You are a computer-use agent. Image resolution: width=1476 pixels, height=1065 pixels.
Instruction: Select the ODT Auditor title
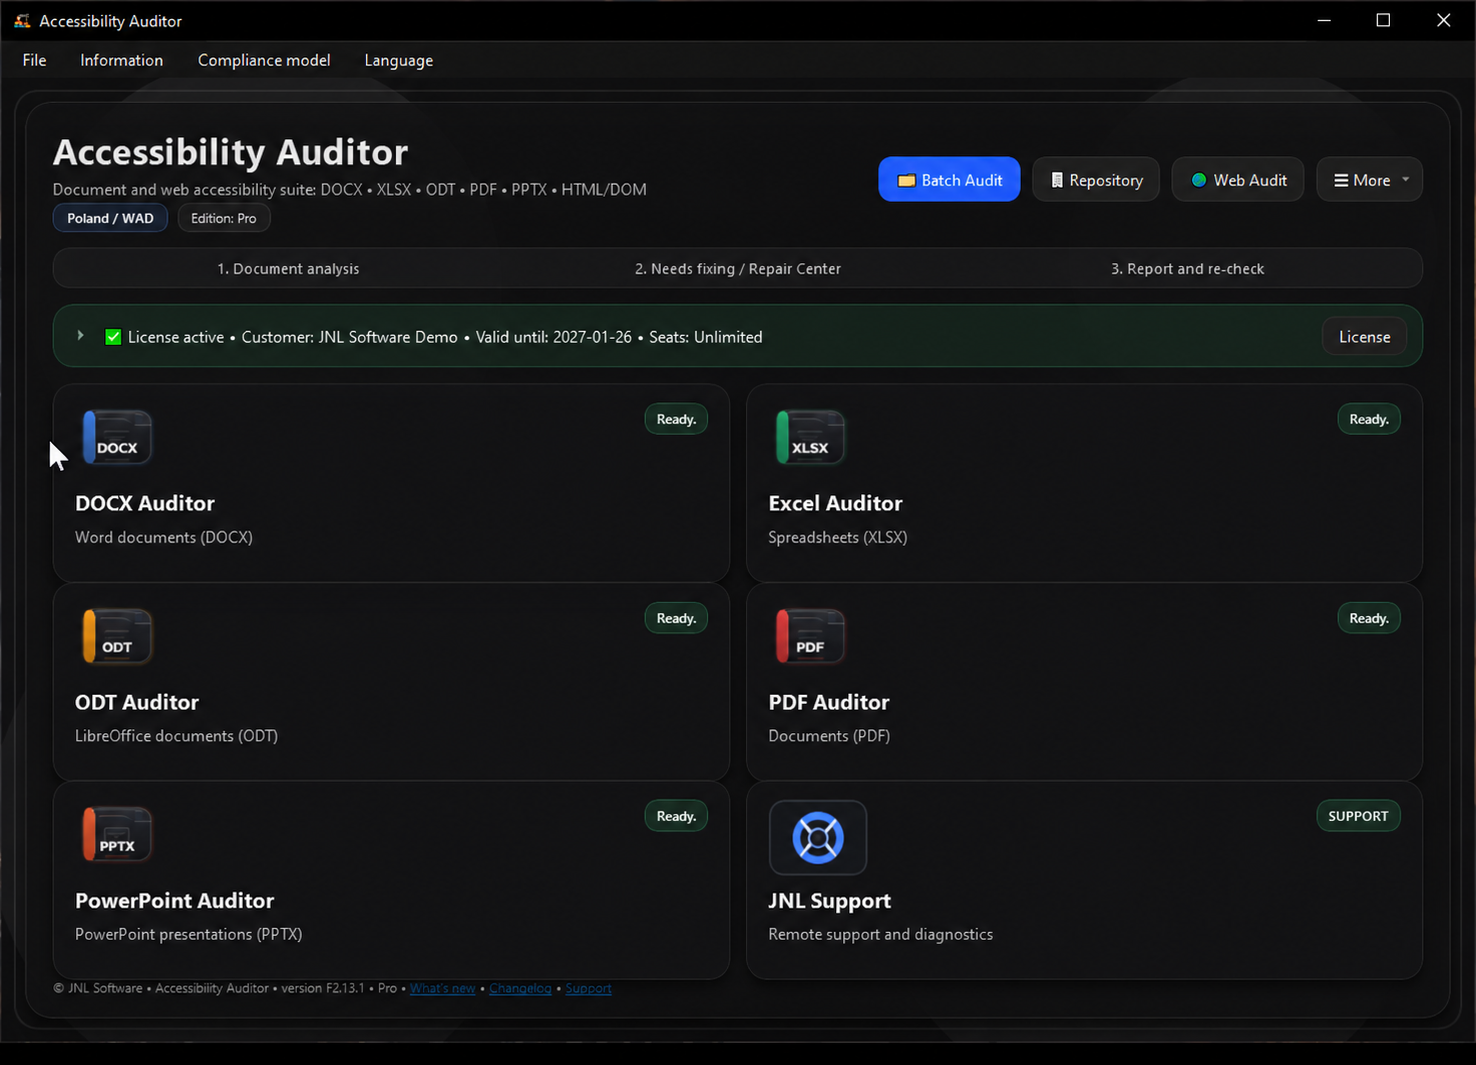pyautogui.click(x=137, y=702)
